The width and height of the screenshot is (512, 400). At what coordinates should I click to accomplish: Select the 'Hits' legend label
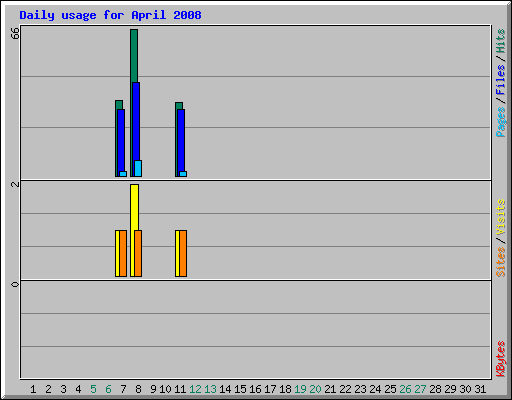click(500, 41)
